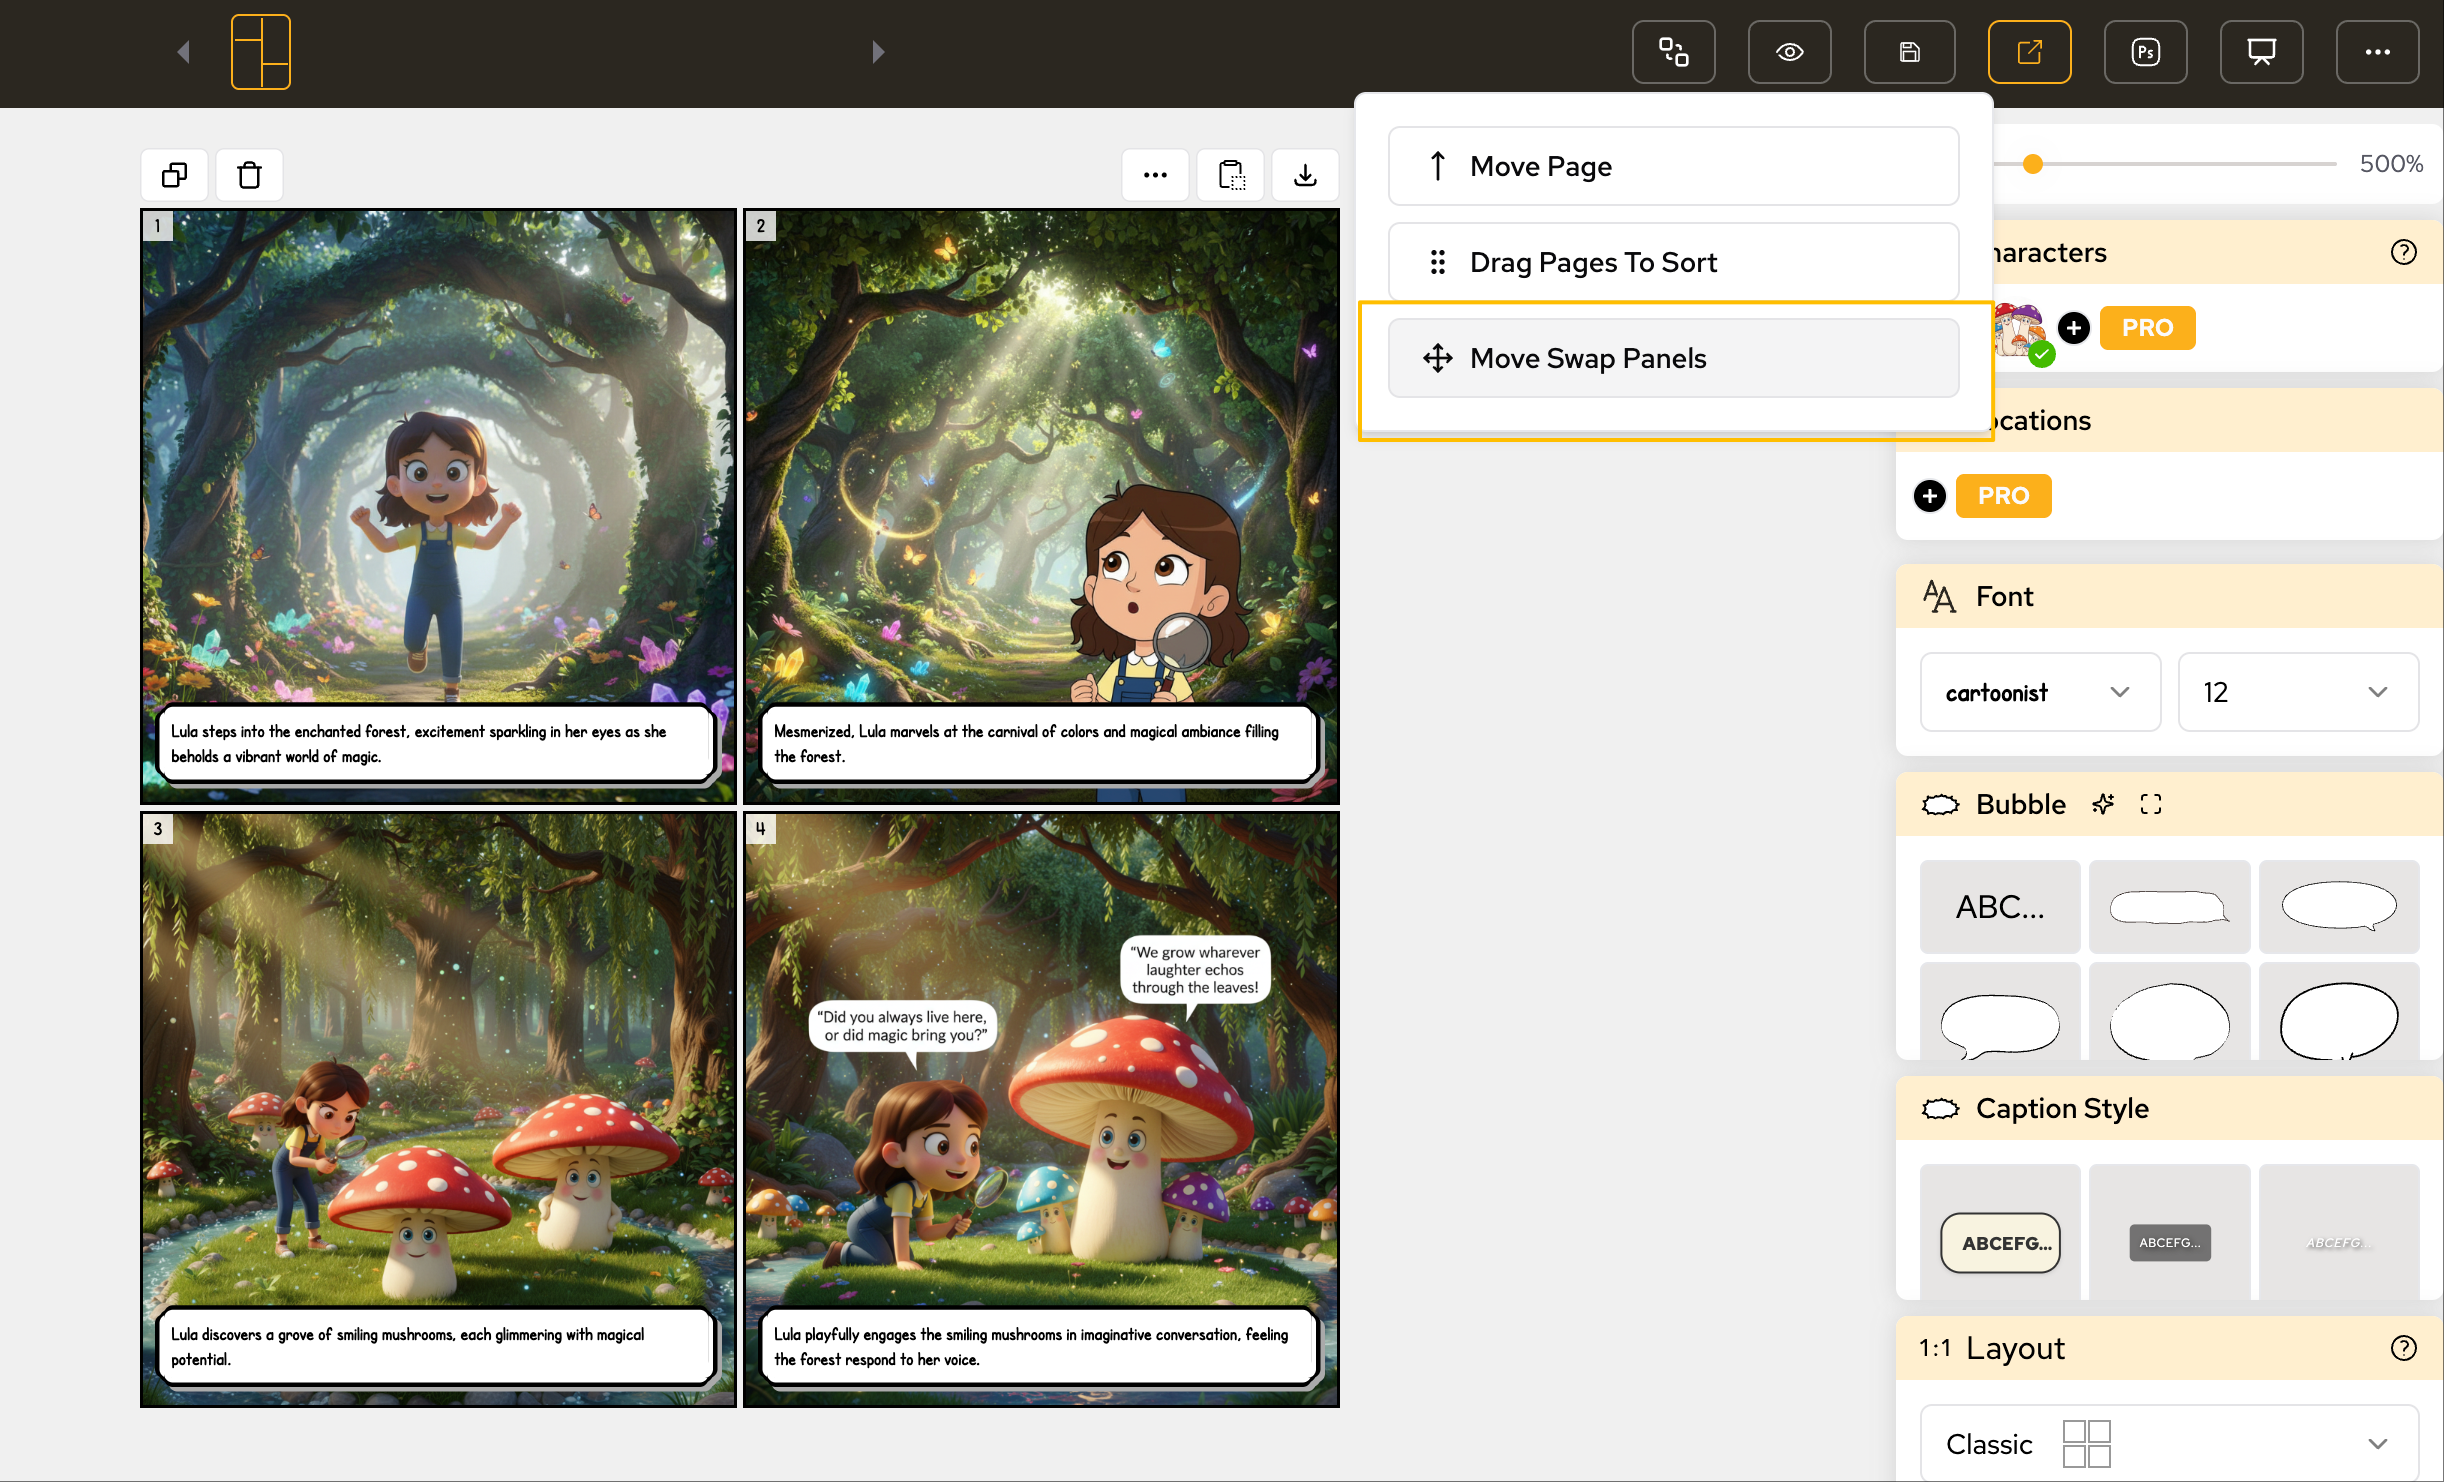Open the font size 12 dropdown
This screenshot has width=2444, height=1482.
[x=2297, y=692]
